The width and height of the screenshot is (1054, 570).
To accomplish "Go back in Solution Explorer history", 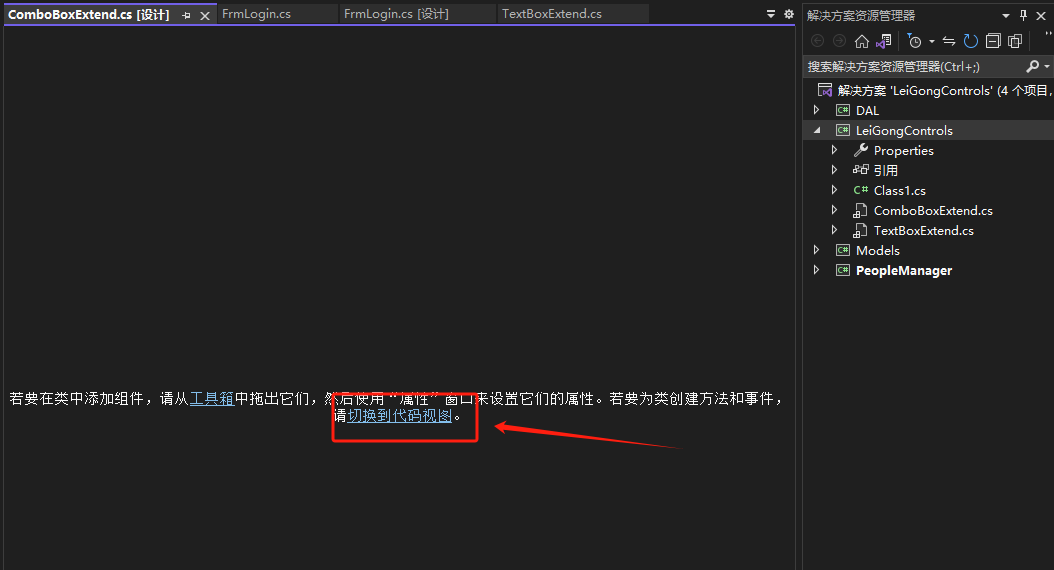I will point(817,41).
